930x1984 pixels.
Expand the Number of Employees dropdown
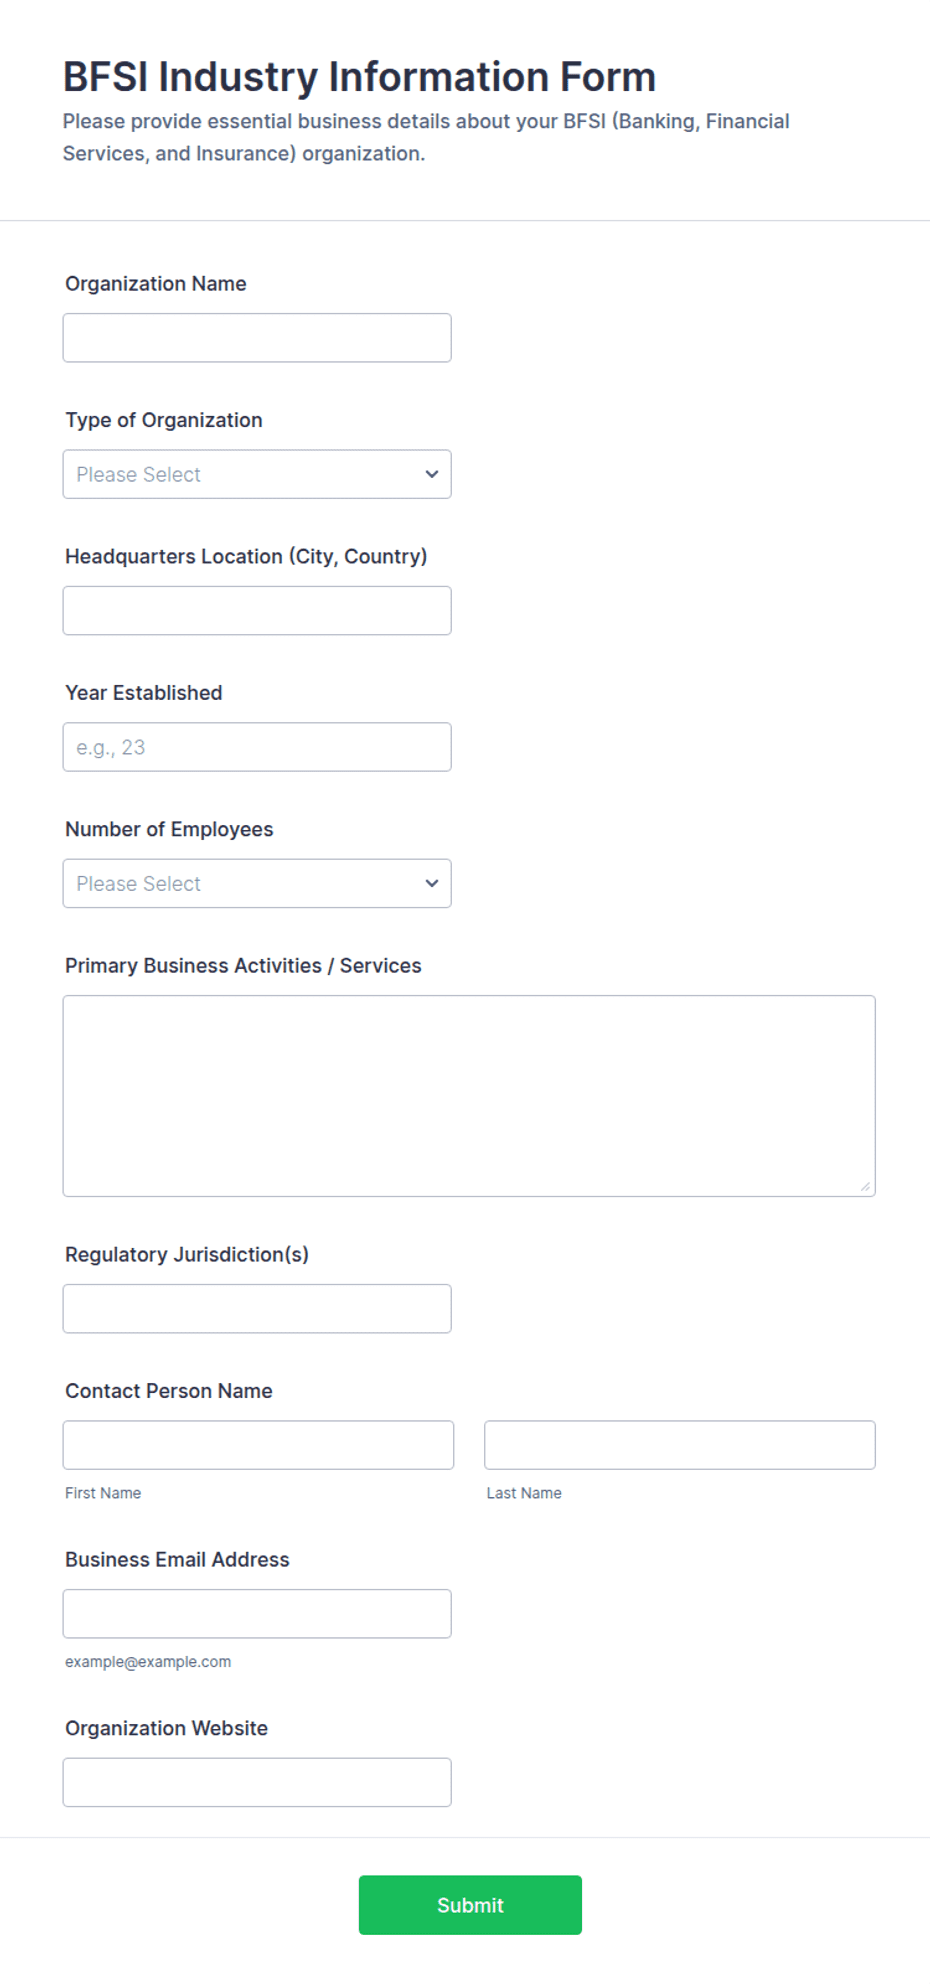[257, 883]
